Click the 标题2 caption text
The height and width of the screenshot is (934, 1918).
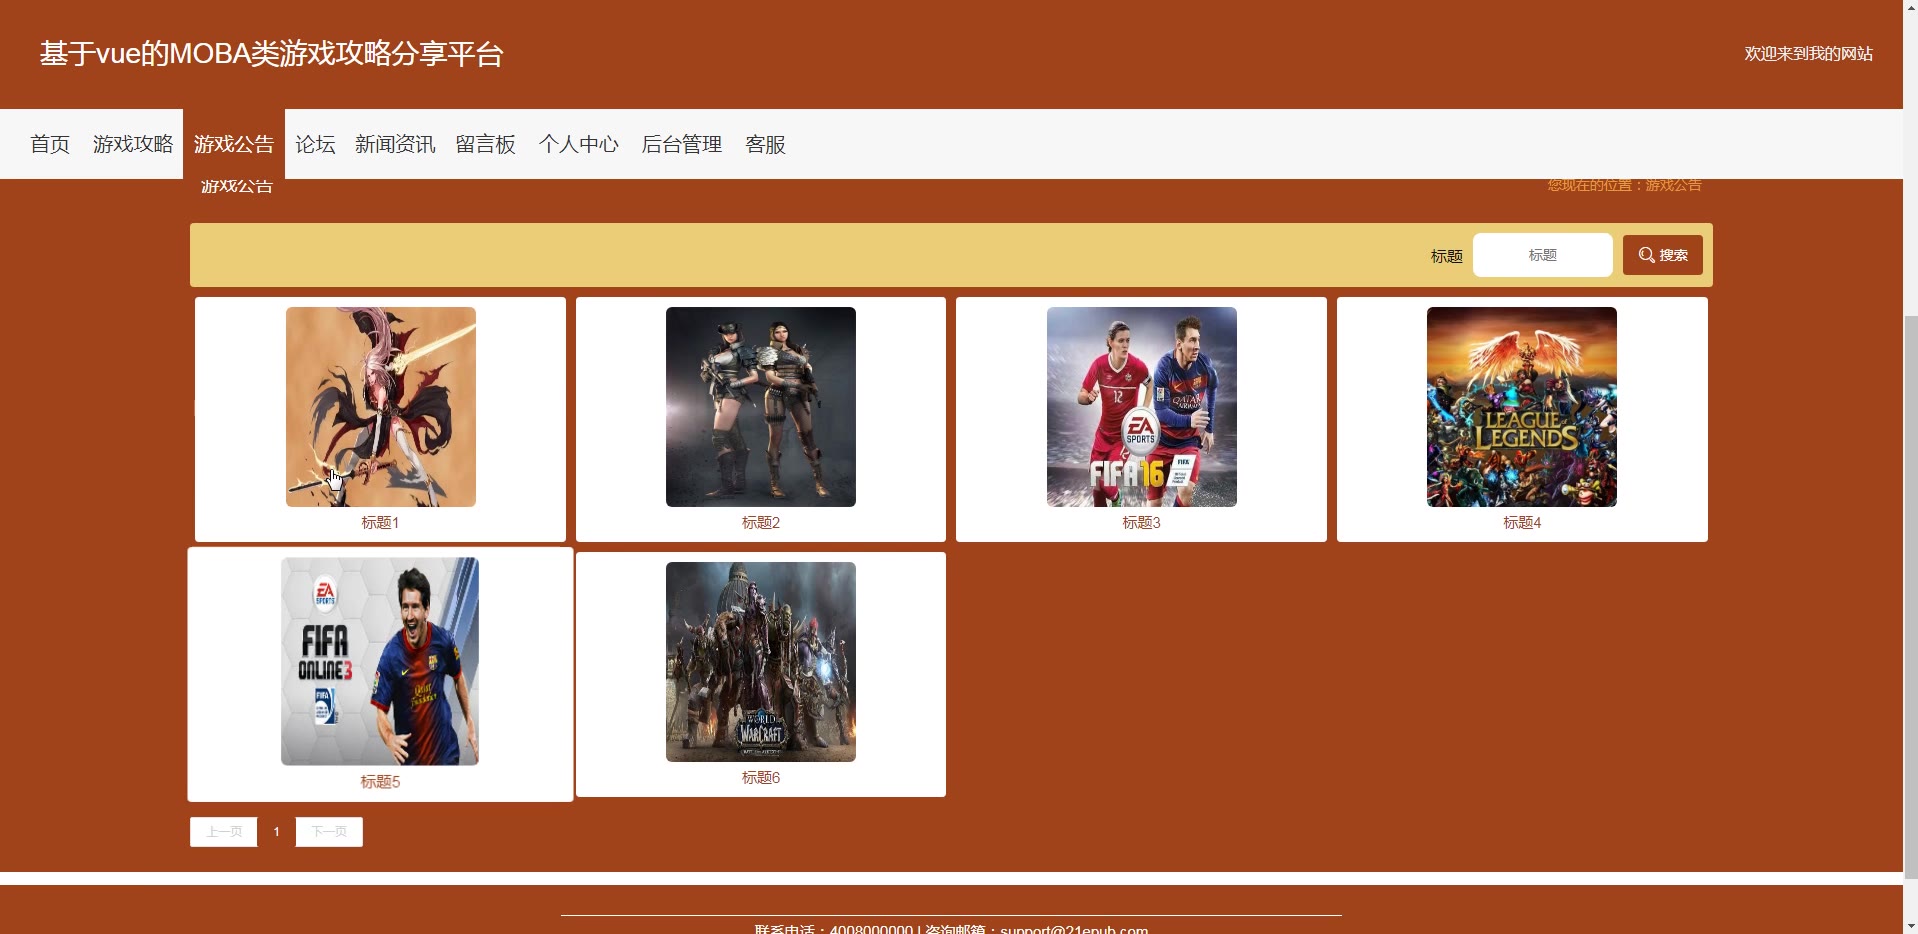[x=761, y=523]
